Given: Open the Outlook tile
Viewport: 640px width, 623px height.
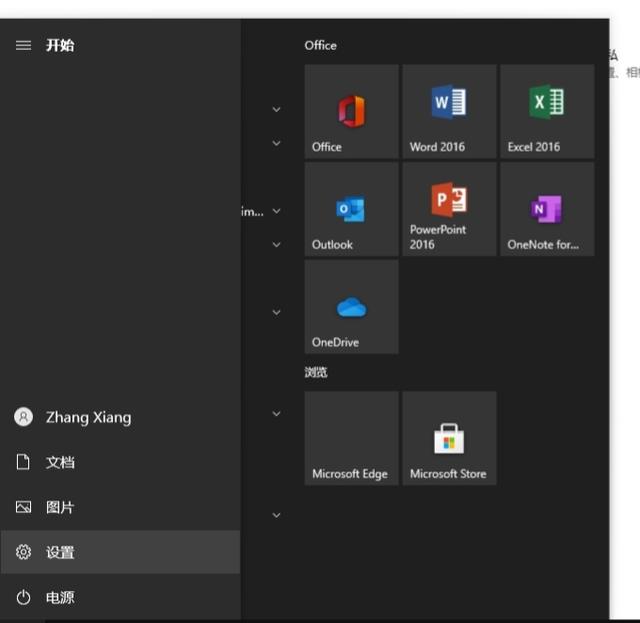Looking at the screenshot, I should 351,209.
